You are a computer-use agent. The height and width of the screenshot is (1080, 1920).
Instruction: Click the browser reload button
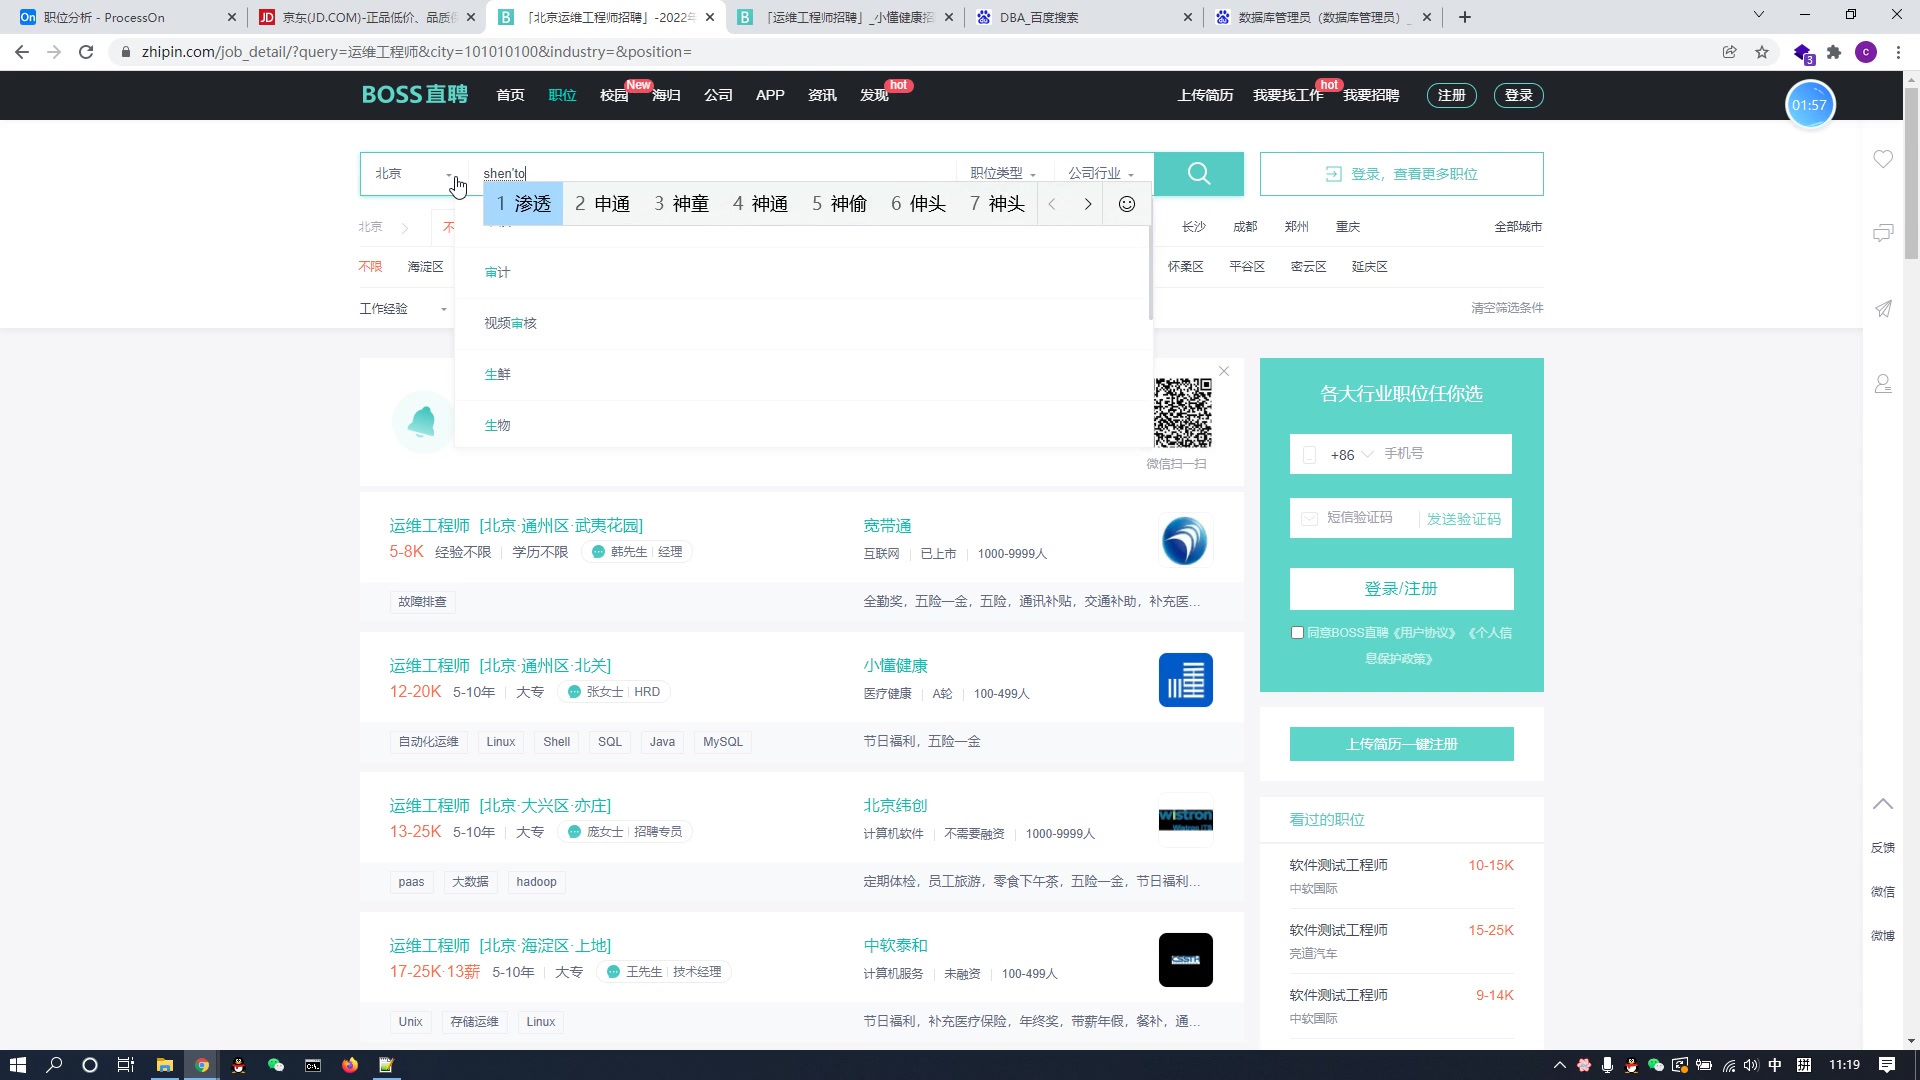86,52
